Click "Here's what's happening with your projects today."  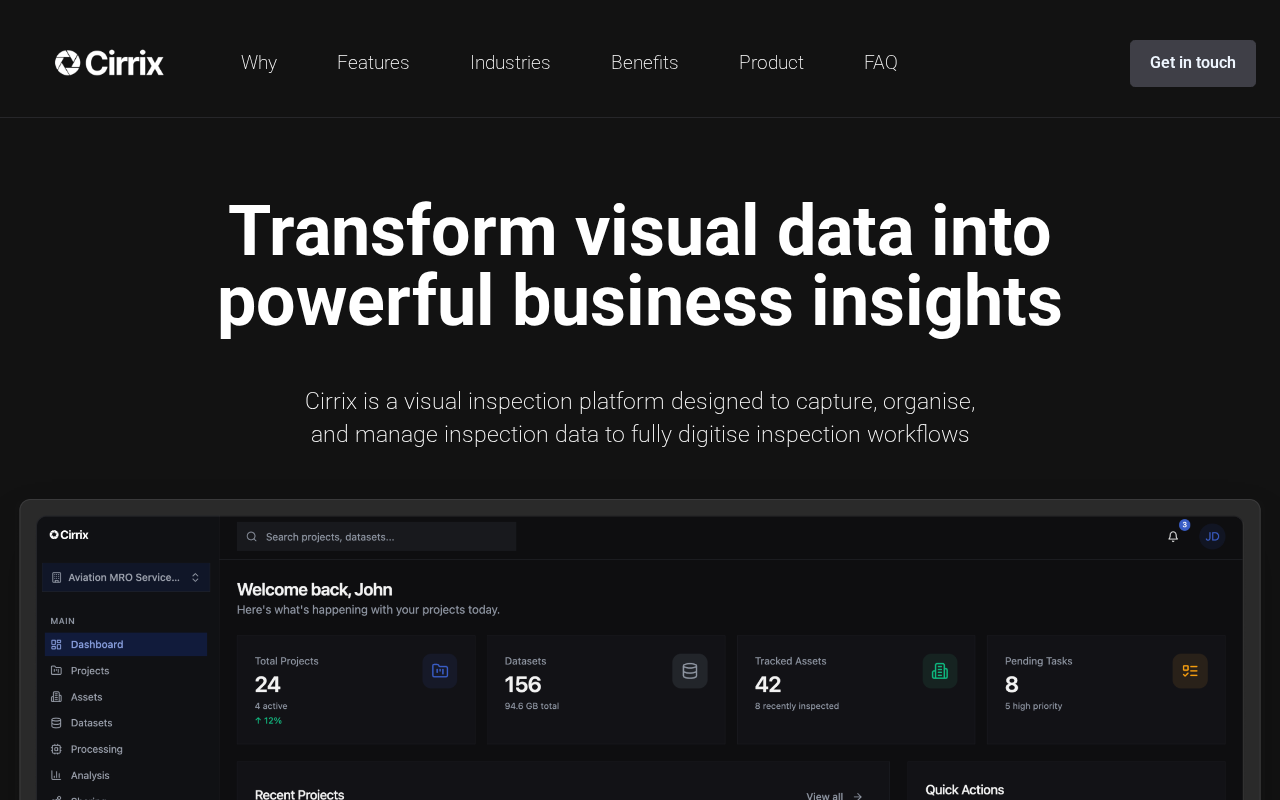pos(368,610)
